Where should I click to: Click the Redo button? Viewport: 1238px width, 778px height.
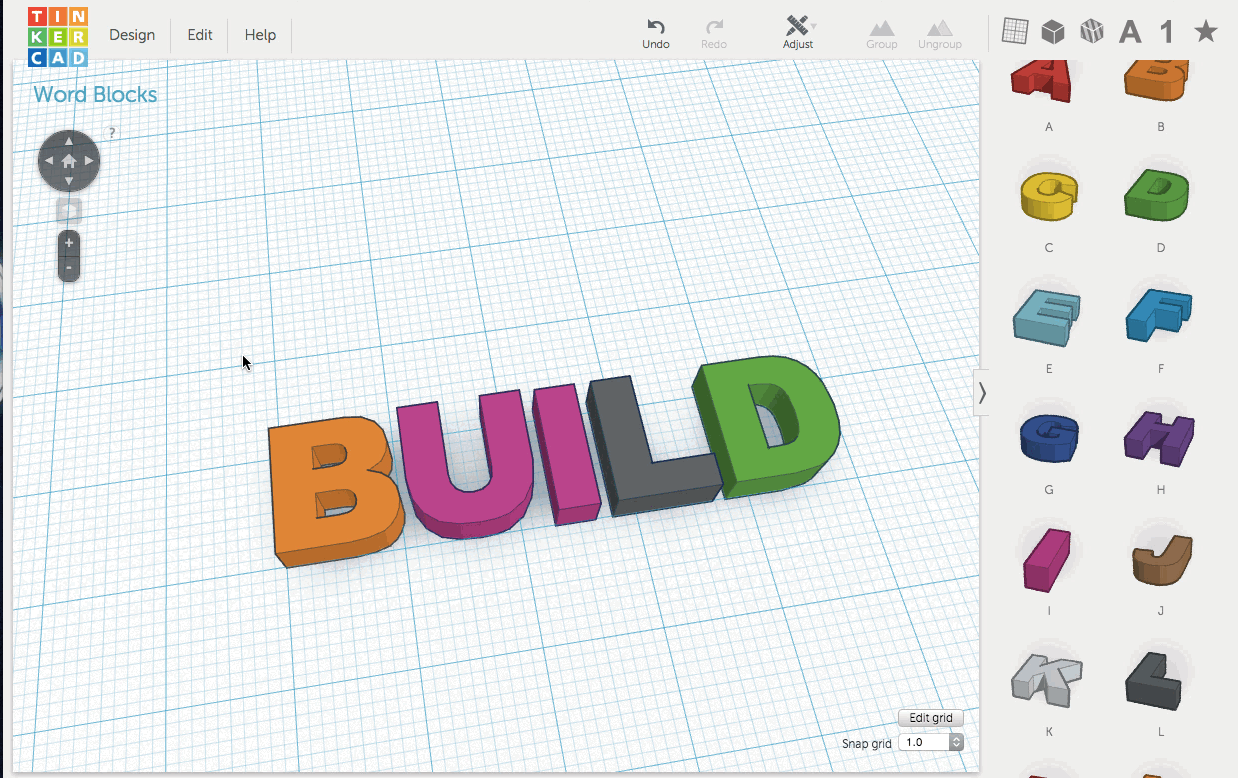pos(714,34)
